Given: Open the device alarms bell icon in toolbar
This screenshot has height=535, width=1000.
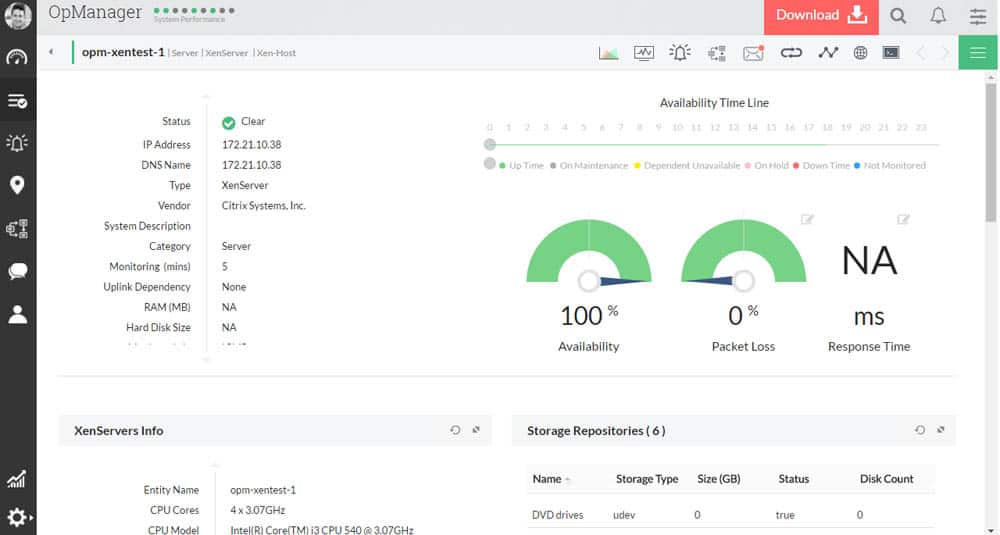Looking at the screenshot, I should pos(680,52).
